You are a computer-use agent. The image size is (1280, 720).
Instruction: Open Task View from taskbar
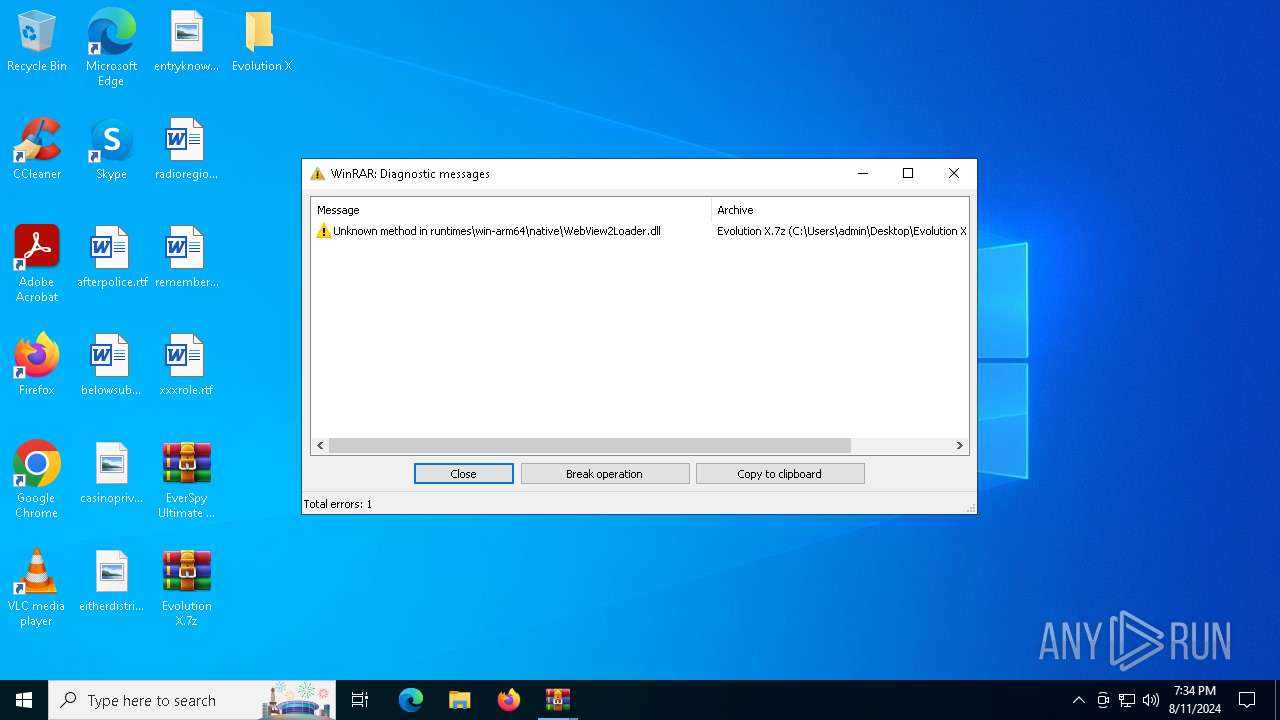tap(360, 700)
